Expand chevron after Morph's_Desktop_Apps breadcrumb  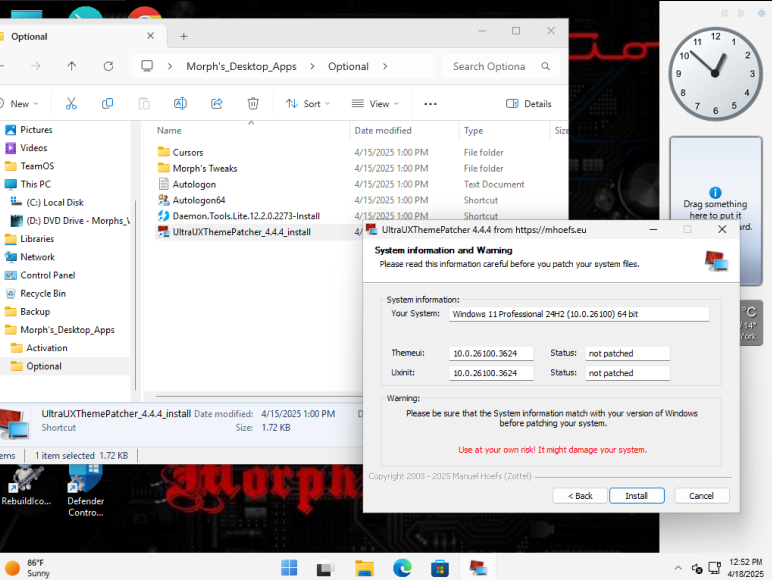pos(312,66)
